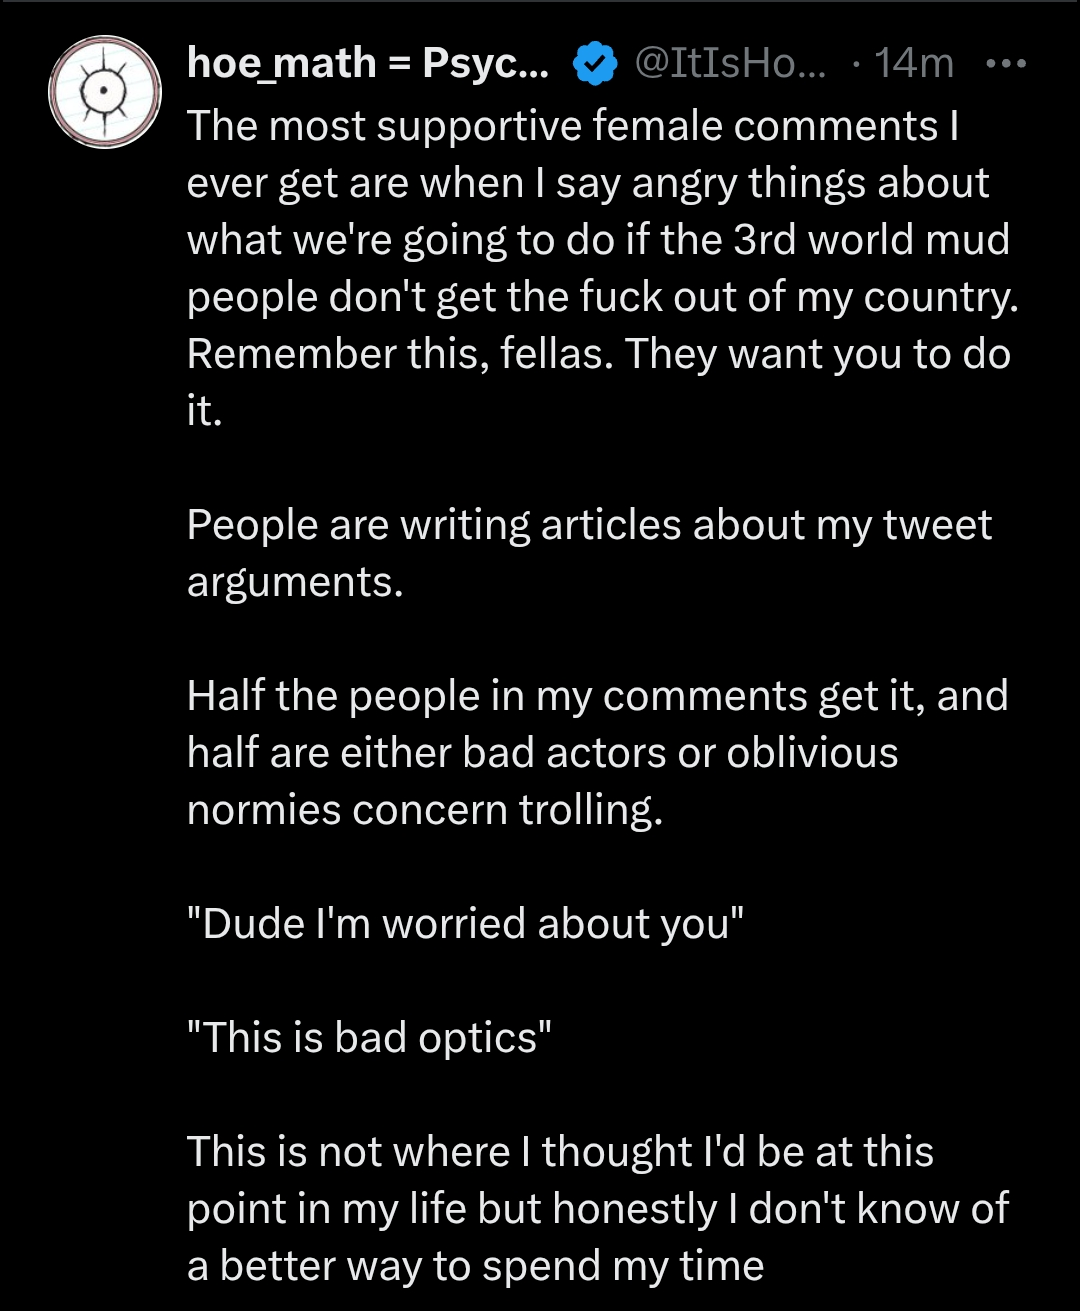Click the blue verified checkmark badge

pyautogui.click(x=594, y=65)
